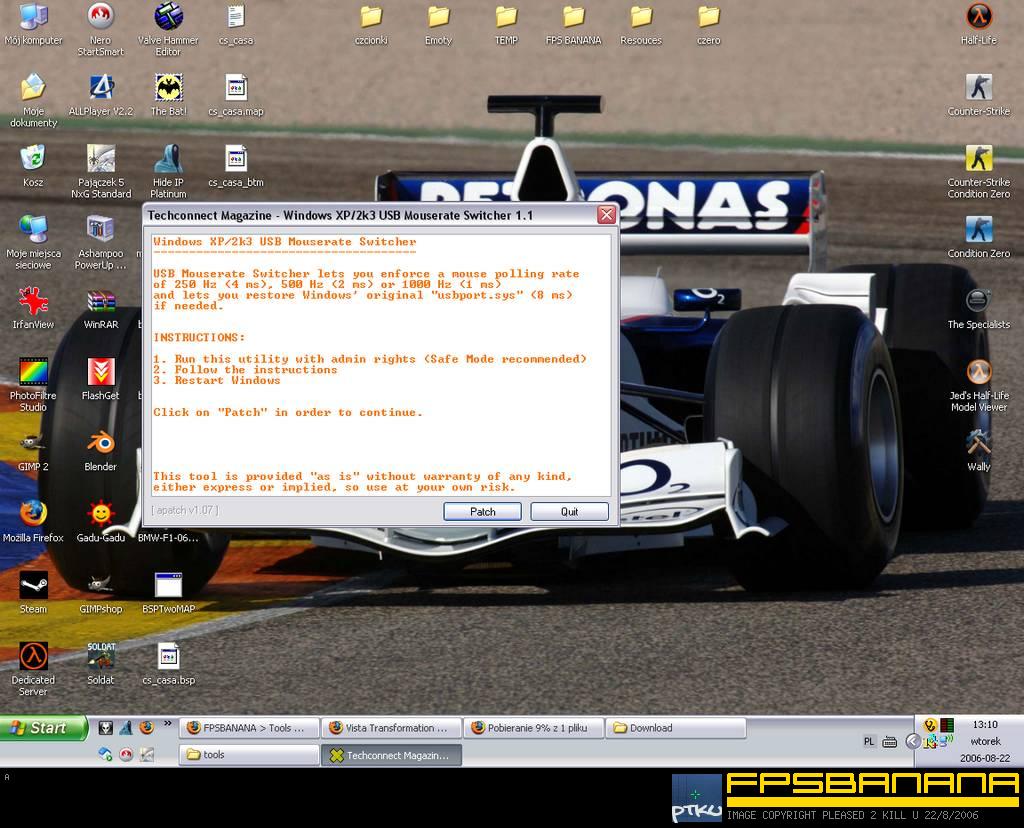Switch to Pobieranie 9% download window
The height and width of the screenshot is (828, 1024).
[534, 727]
